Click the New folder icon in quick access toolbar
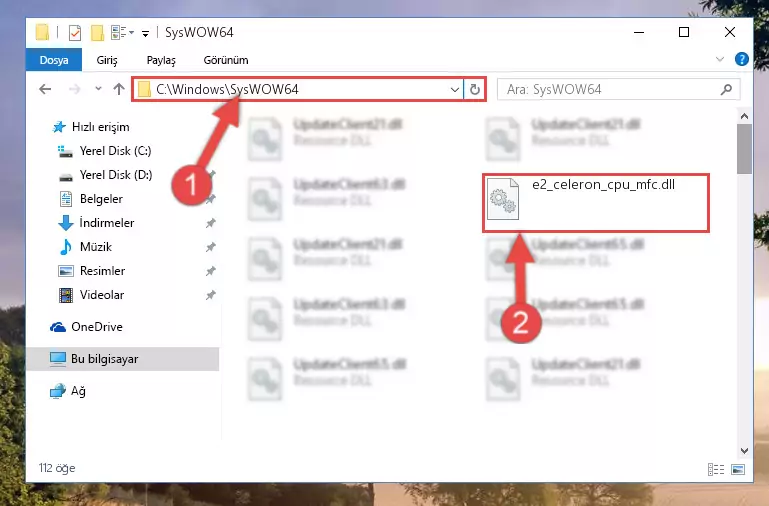 tap(97, 33)
